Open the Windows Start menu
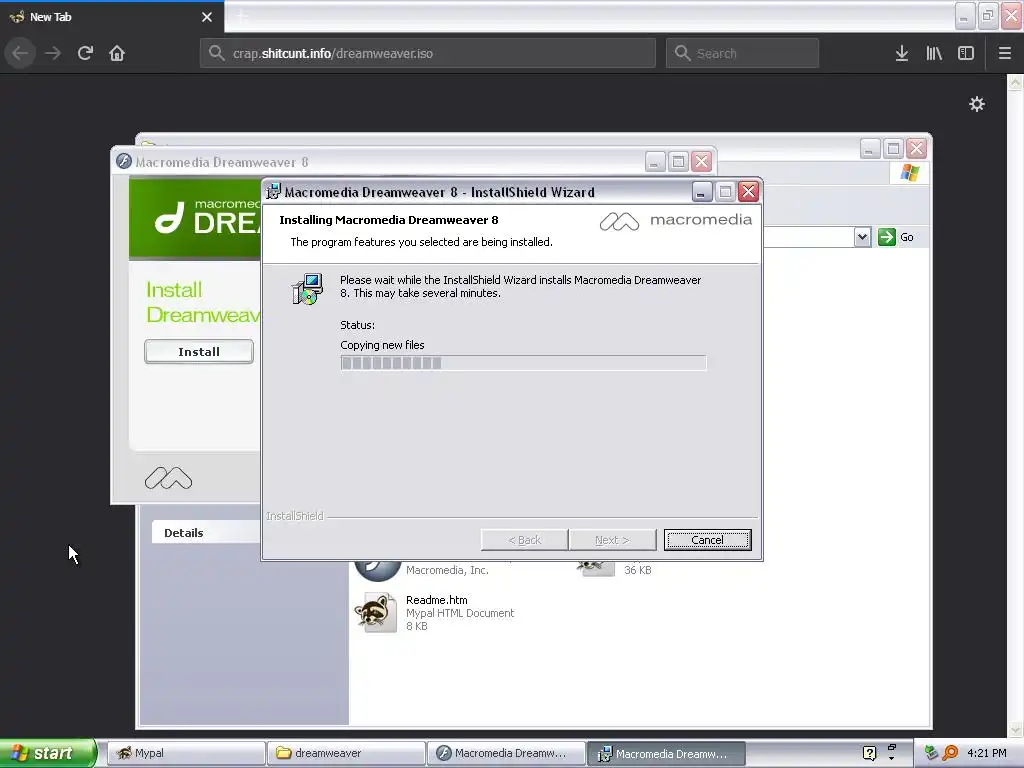Screen dimensions: 1024x768 (48, 753)
